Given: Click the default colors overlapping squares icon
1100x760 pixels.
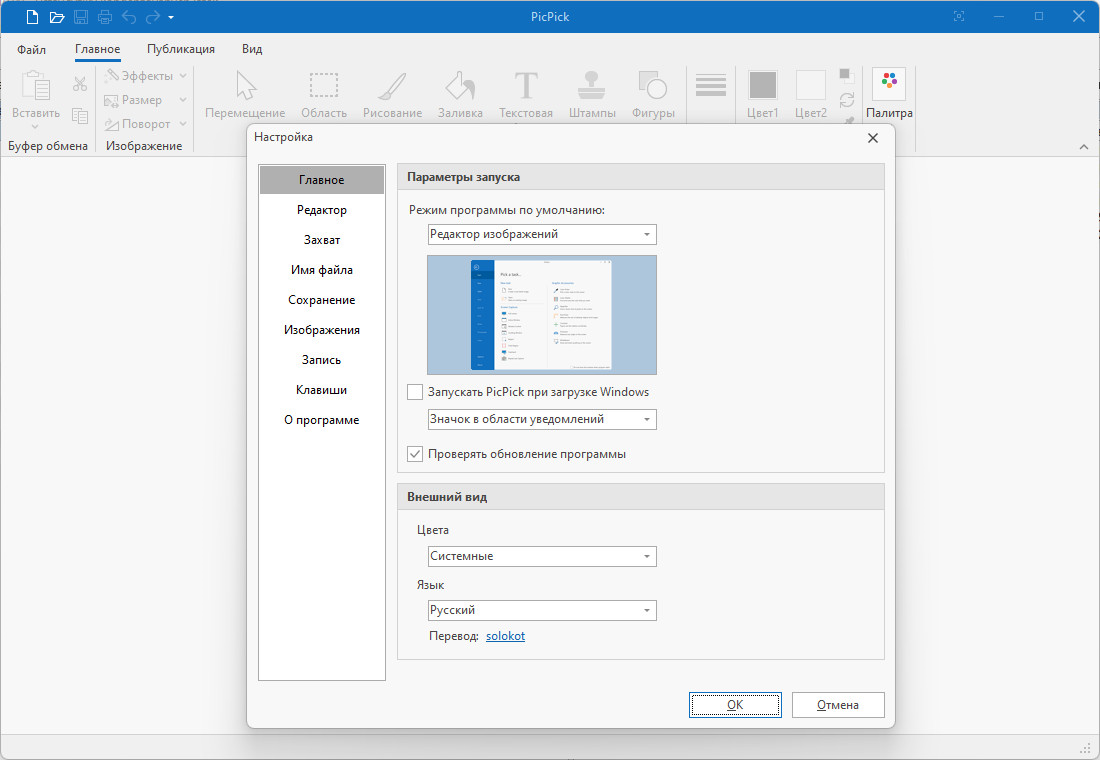Looking at the screenshot, I should click(847, 75).
